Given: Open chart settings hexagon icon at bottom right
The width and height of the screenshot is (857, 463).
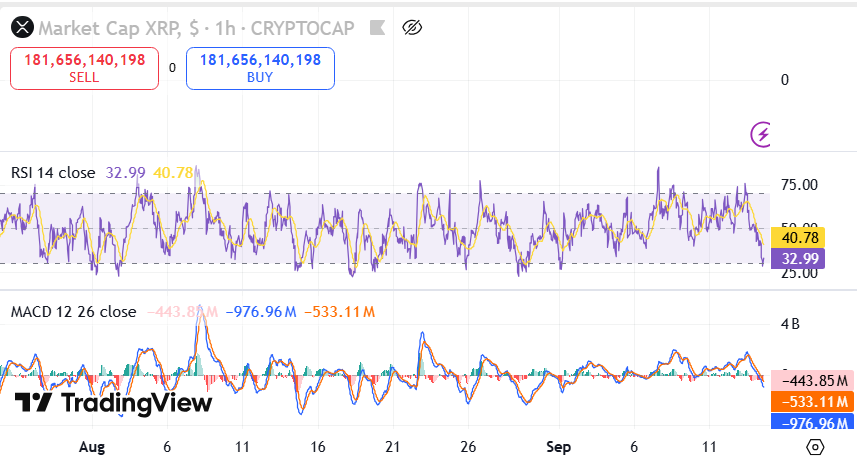Looking at the screenshot, I should 816,447.
